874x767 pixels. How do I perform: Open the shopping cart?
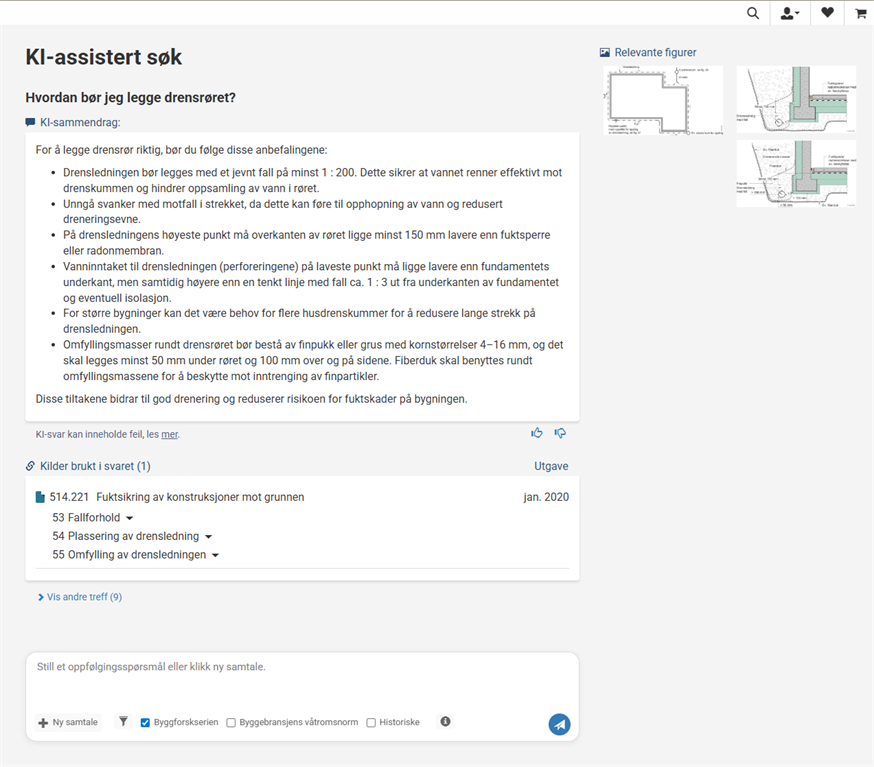point(860,13)
